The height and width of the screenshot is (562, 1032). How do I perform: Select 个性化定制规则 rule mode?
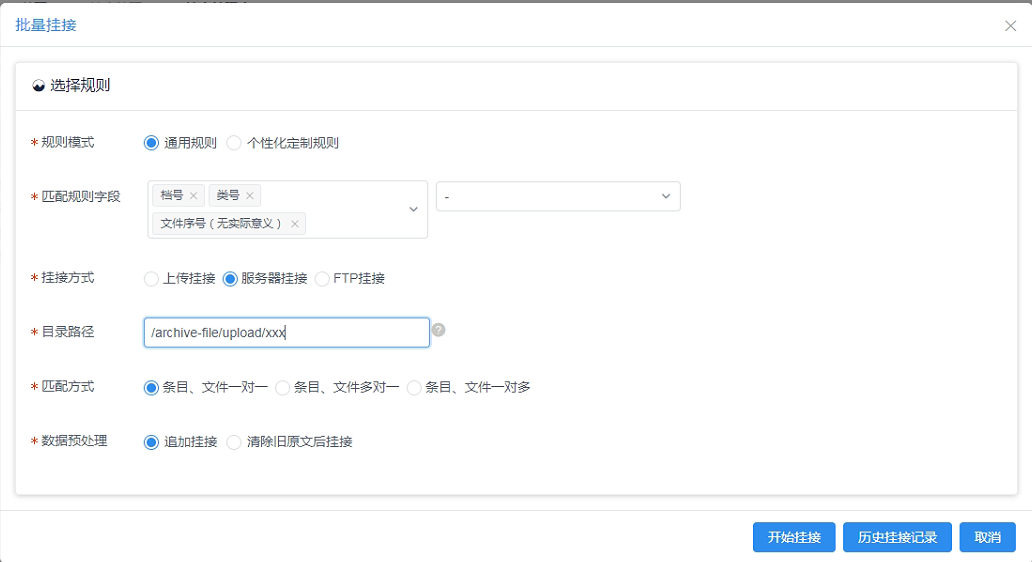[x=234, y=143]
